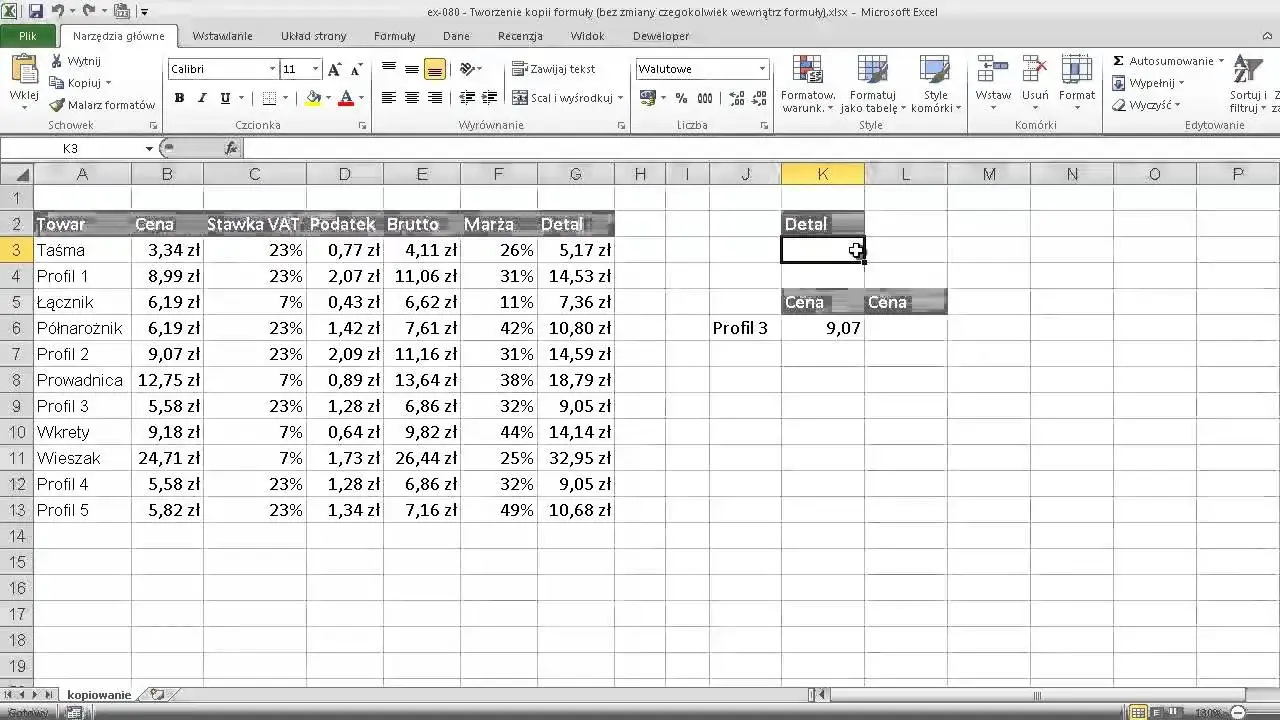Click the Wytnij (Cut) scissors icon
1280x720 pixels.
click(x=58, y=62)
